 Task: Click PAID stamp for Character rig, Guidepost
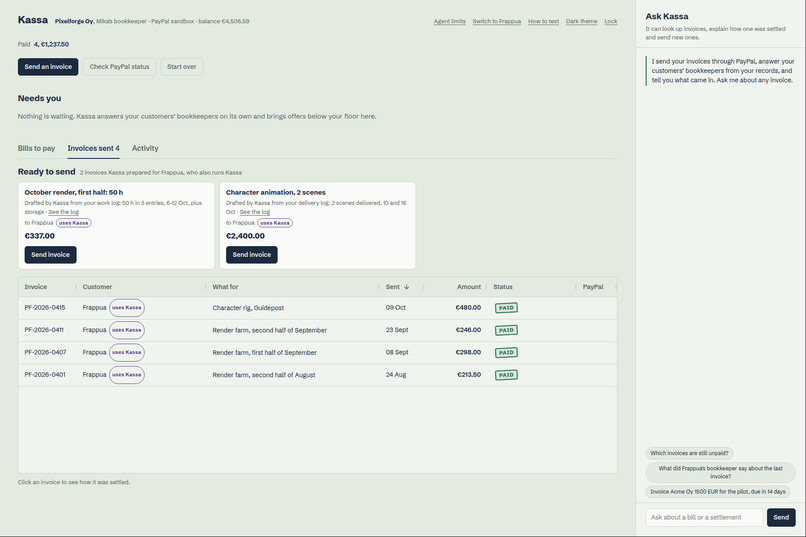pyautogui.click(x=506, y=308)
